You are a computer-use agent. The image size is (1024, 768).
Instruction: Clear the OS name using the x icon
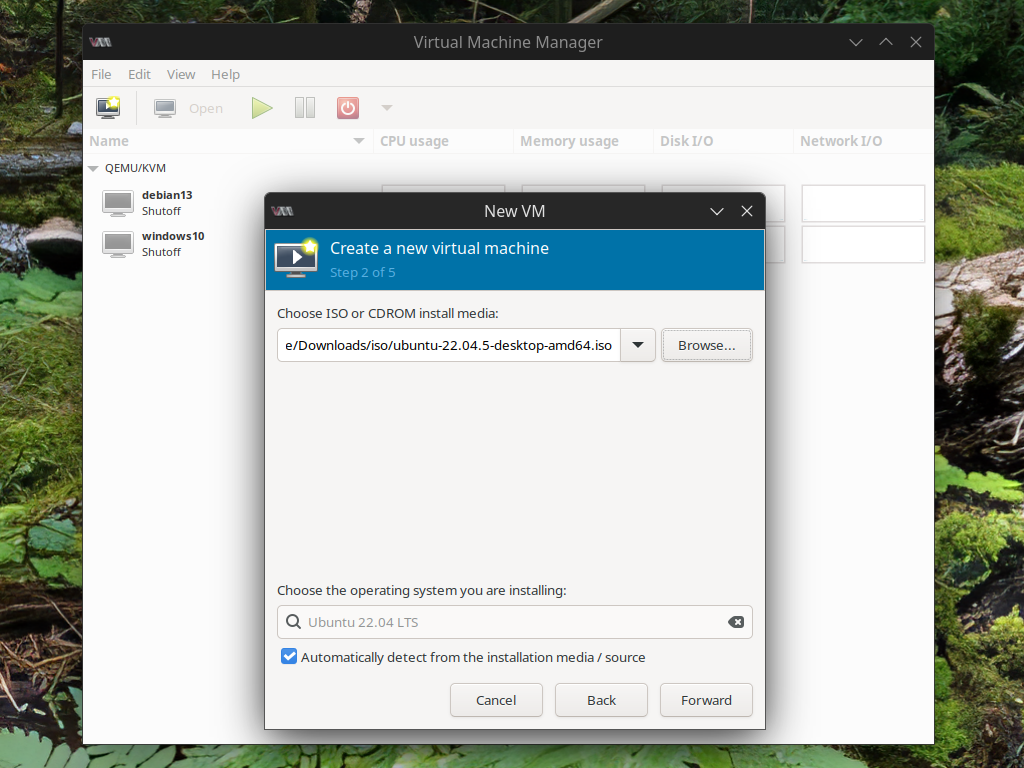coord(736,622)
